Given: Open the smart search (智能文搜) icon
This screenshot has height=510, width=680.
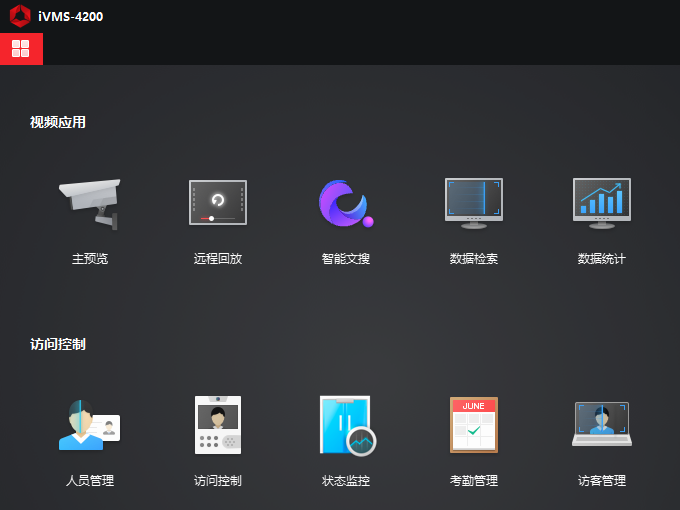Looking at the screenshot, I should 346,203.
